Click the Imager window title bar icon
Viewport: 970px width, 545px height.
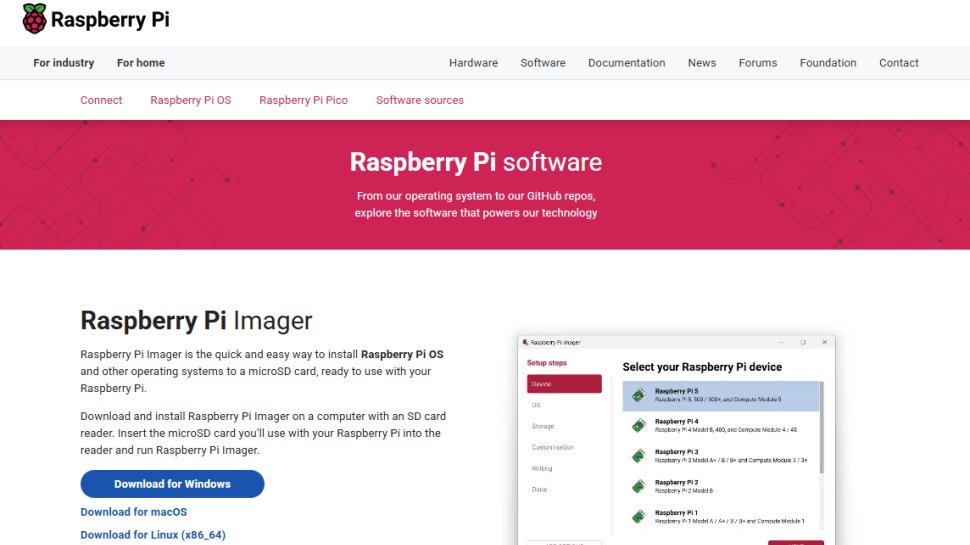525,342
